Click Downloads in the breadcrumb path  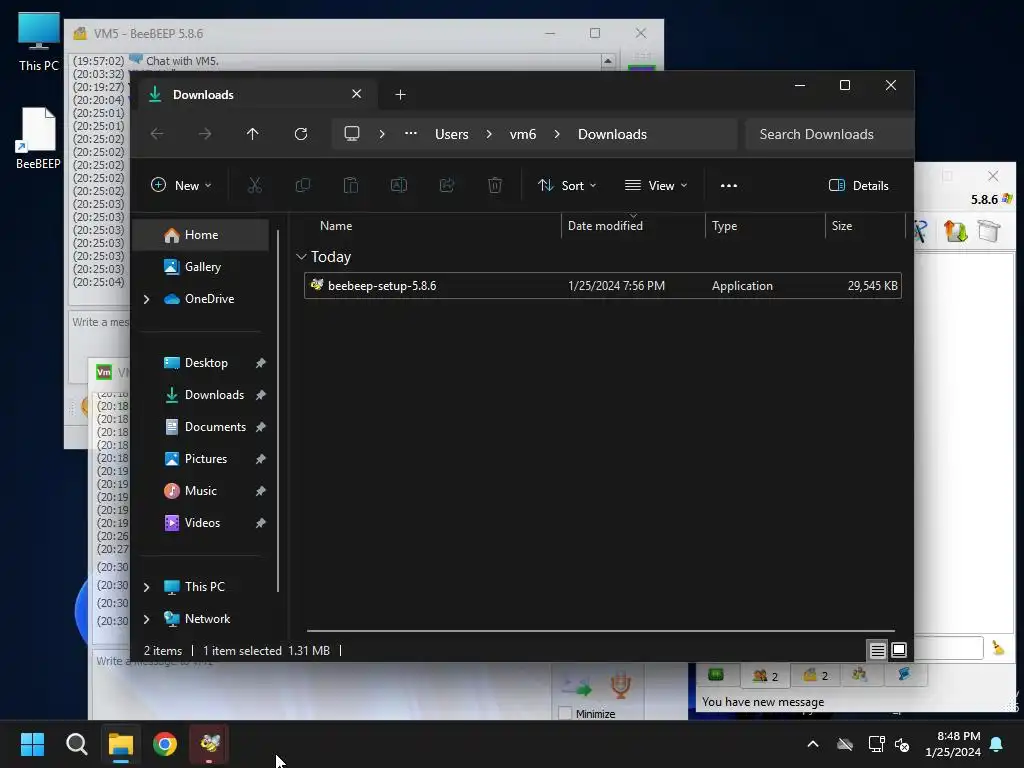coord(613,134)
